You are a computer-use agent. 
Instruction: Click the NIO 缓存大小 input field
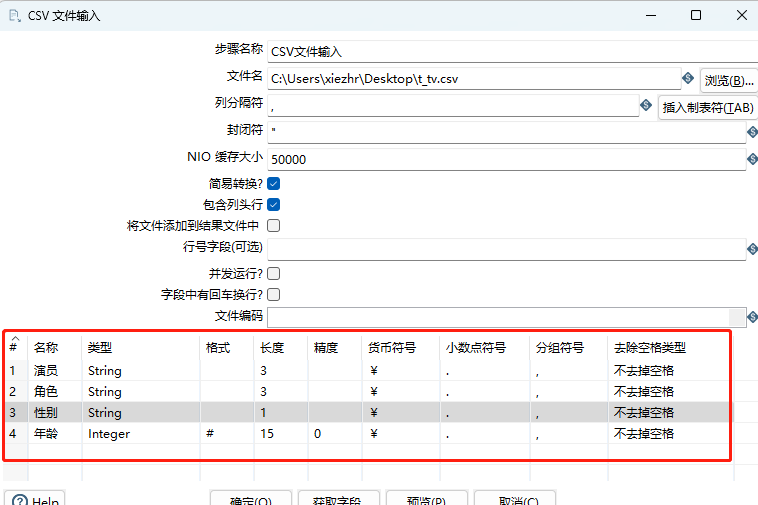click(507, 159)
